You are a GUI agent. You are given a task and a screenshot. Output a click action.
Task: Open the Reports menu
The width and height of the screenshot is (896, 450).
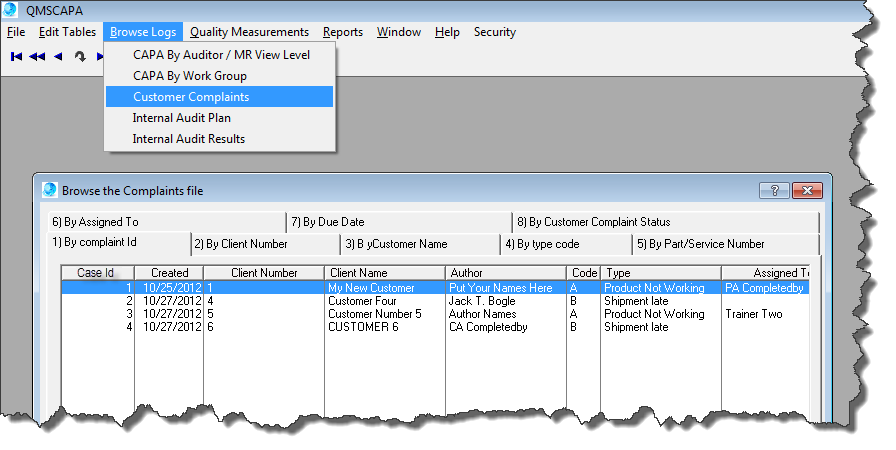(343, 32)
